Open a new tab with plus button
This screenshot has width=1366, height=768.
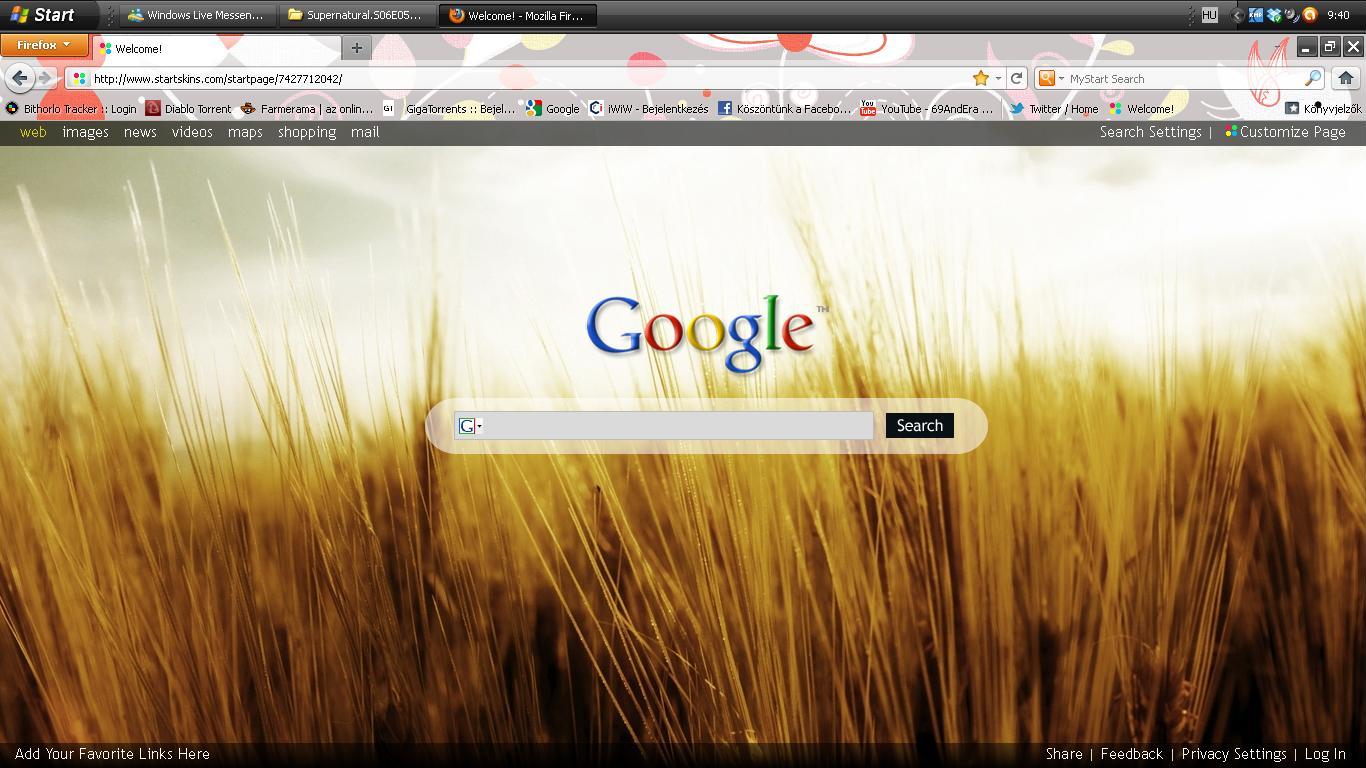coord(356,48)
